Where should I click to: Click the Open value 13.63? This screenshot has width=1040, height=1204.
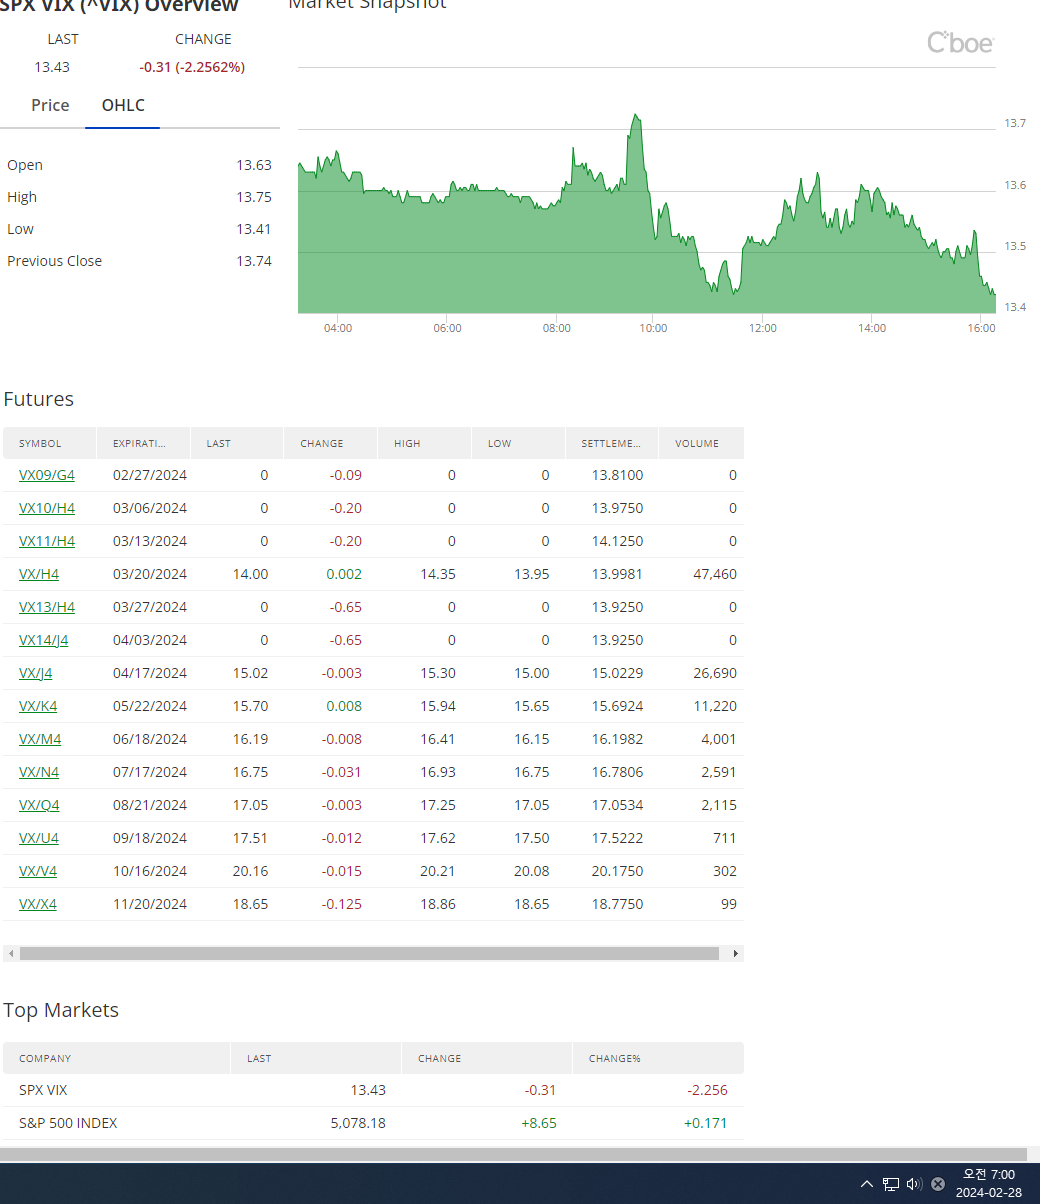coord(254,165)
